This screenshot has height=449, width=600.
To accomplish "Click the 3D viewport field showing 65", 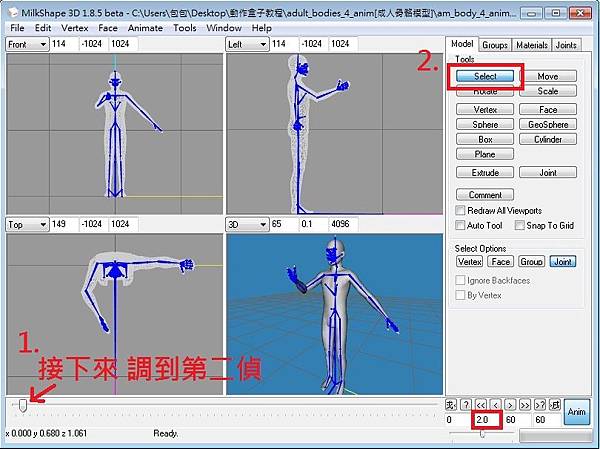I will (x=284, y=224).
